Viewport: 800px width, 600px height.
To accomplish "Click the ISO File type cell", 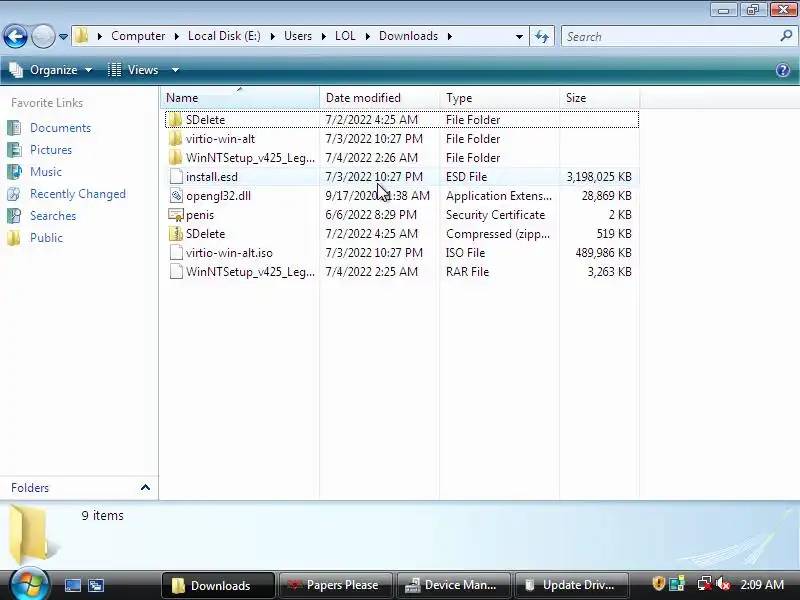I will pyautogui.click(x=465, y=253).
